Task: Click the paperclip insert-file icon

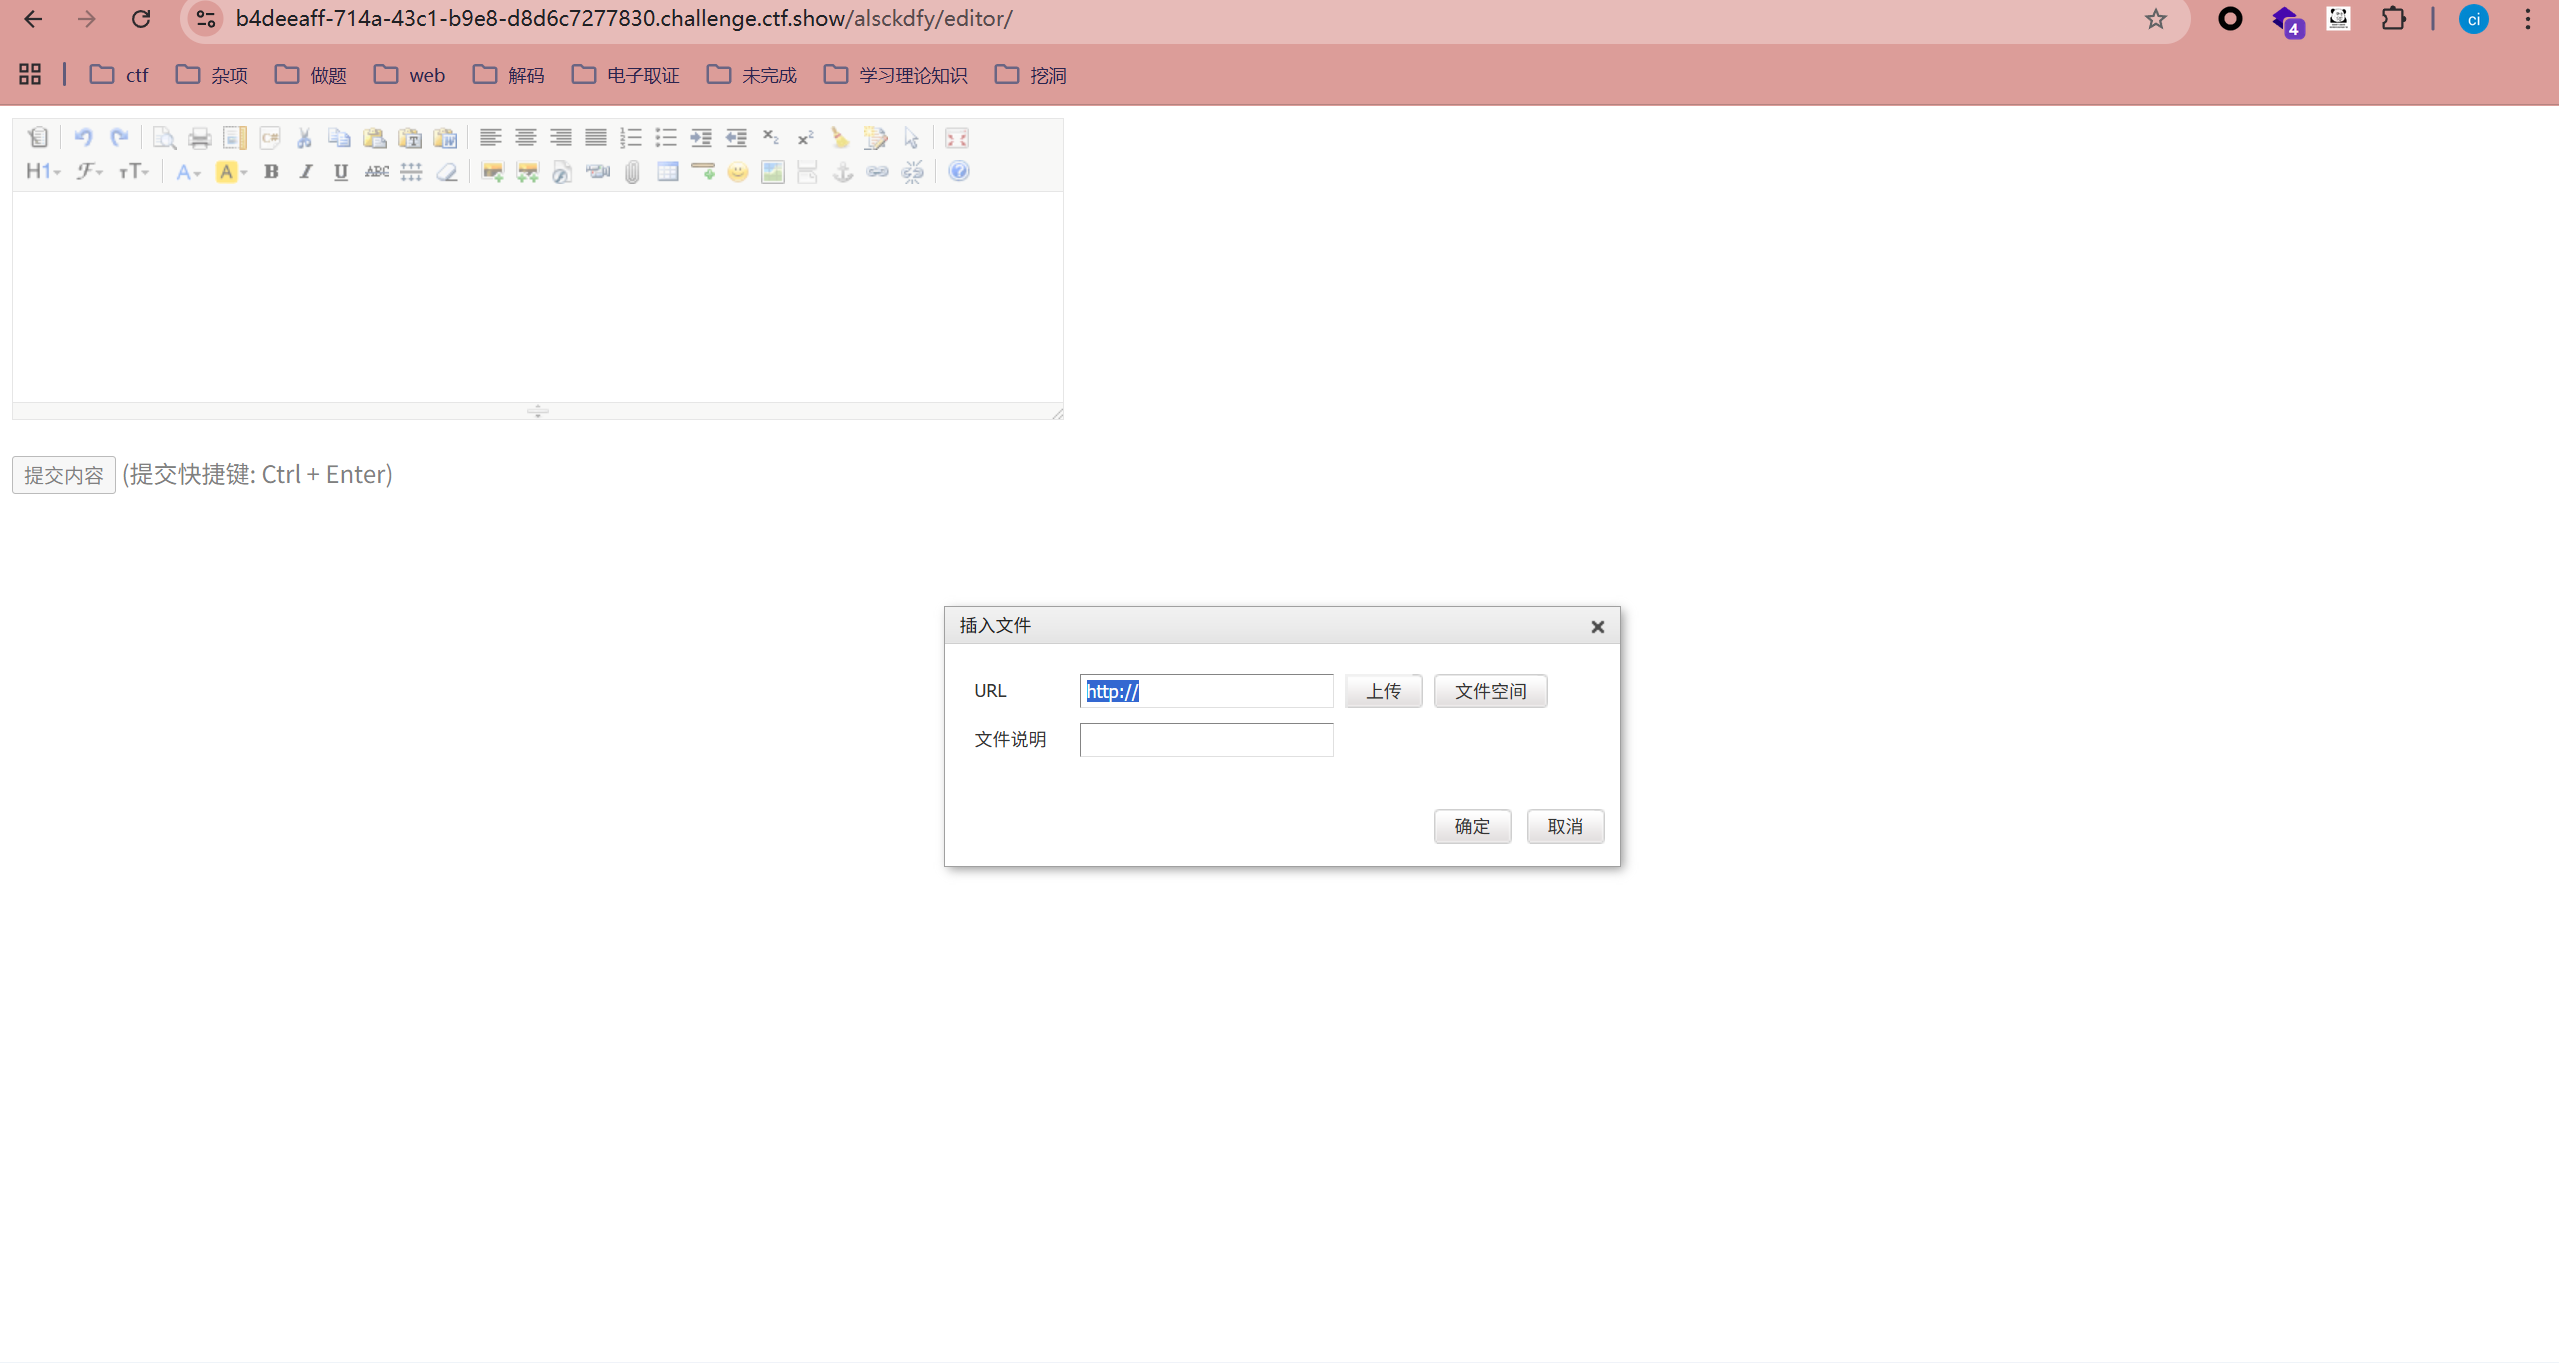Action: click(x=632, y=172)
